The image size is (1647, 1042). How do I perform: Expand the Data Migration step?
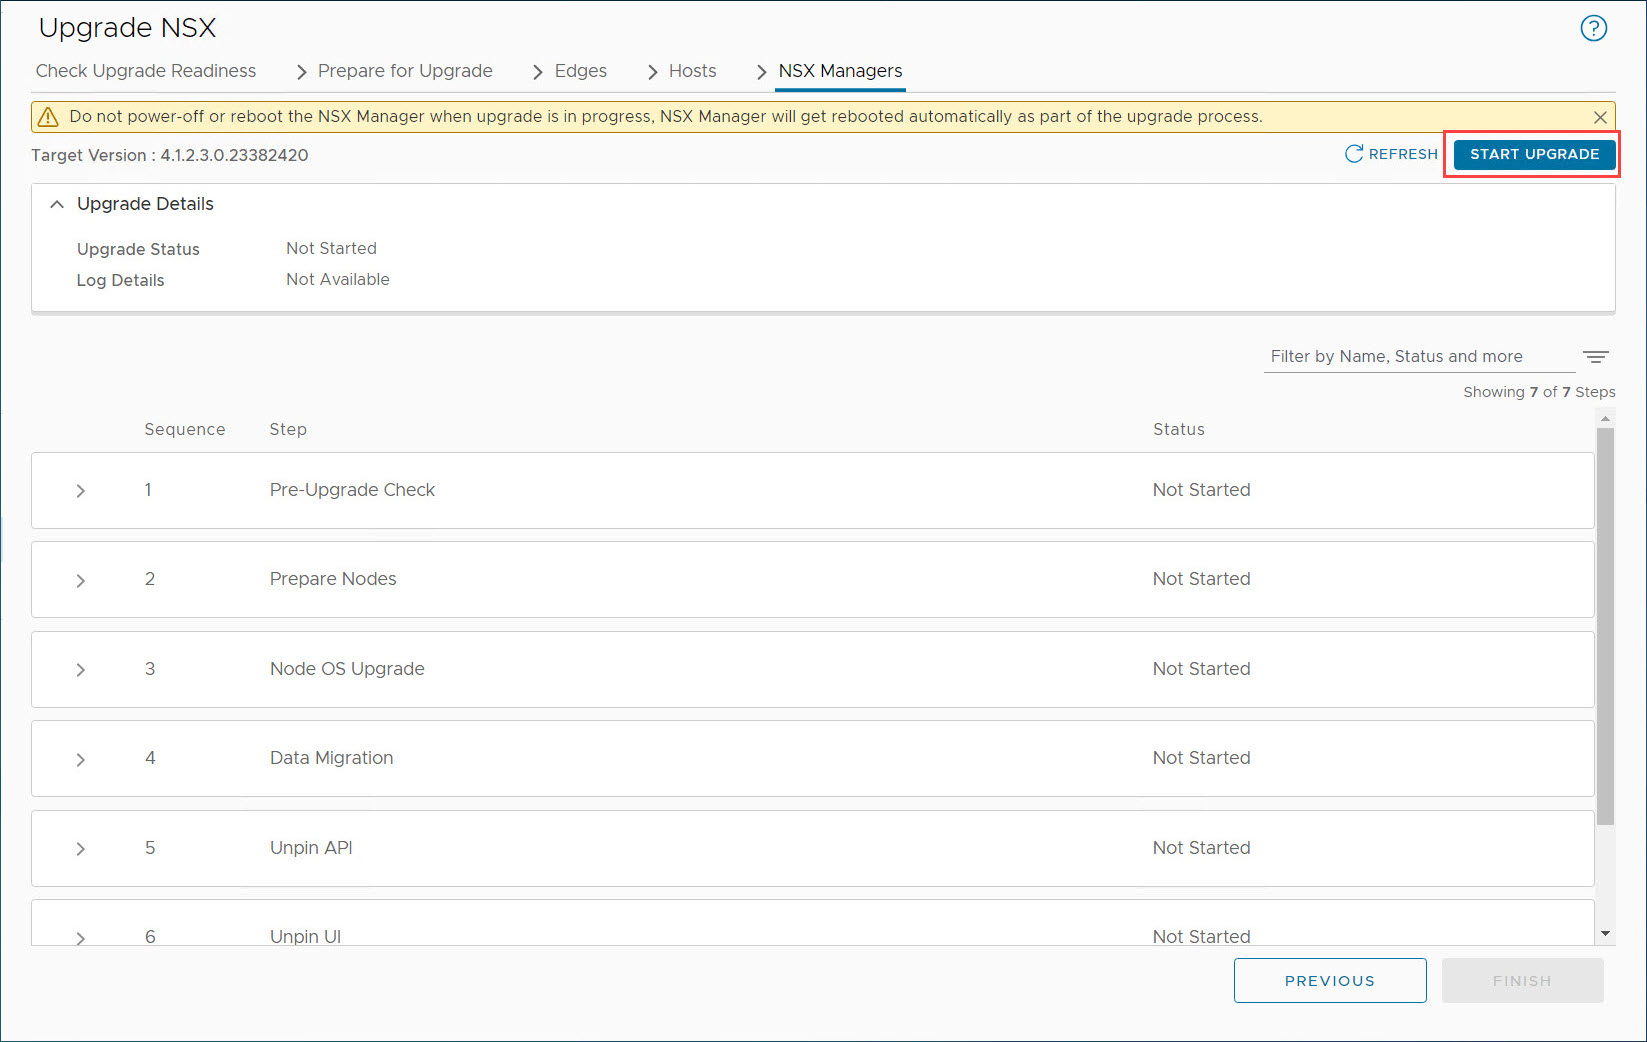pos(81,759)
